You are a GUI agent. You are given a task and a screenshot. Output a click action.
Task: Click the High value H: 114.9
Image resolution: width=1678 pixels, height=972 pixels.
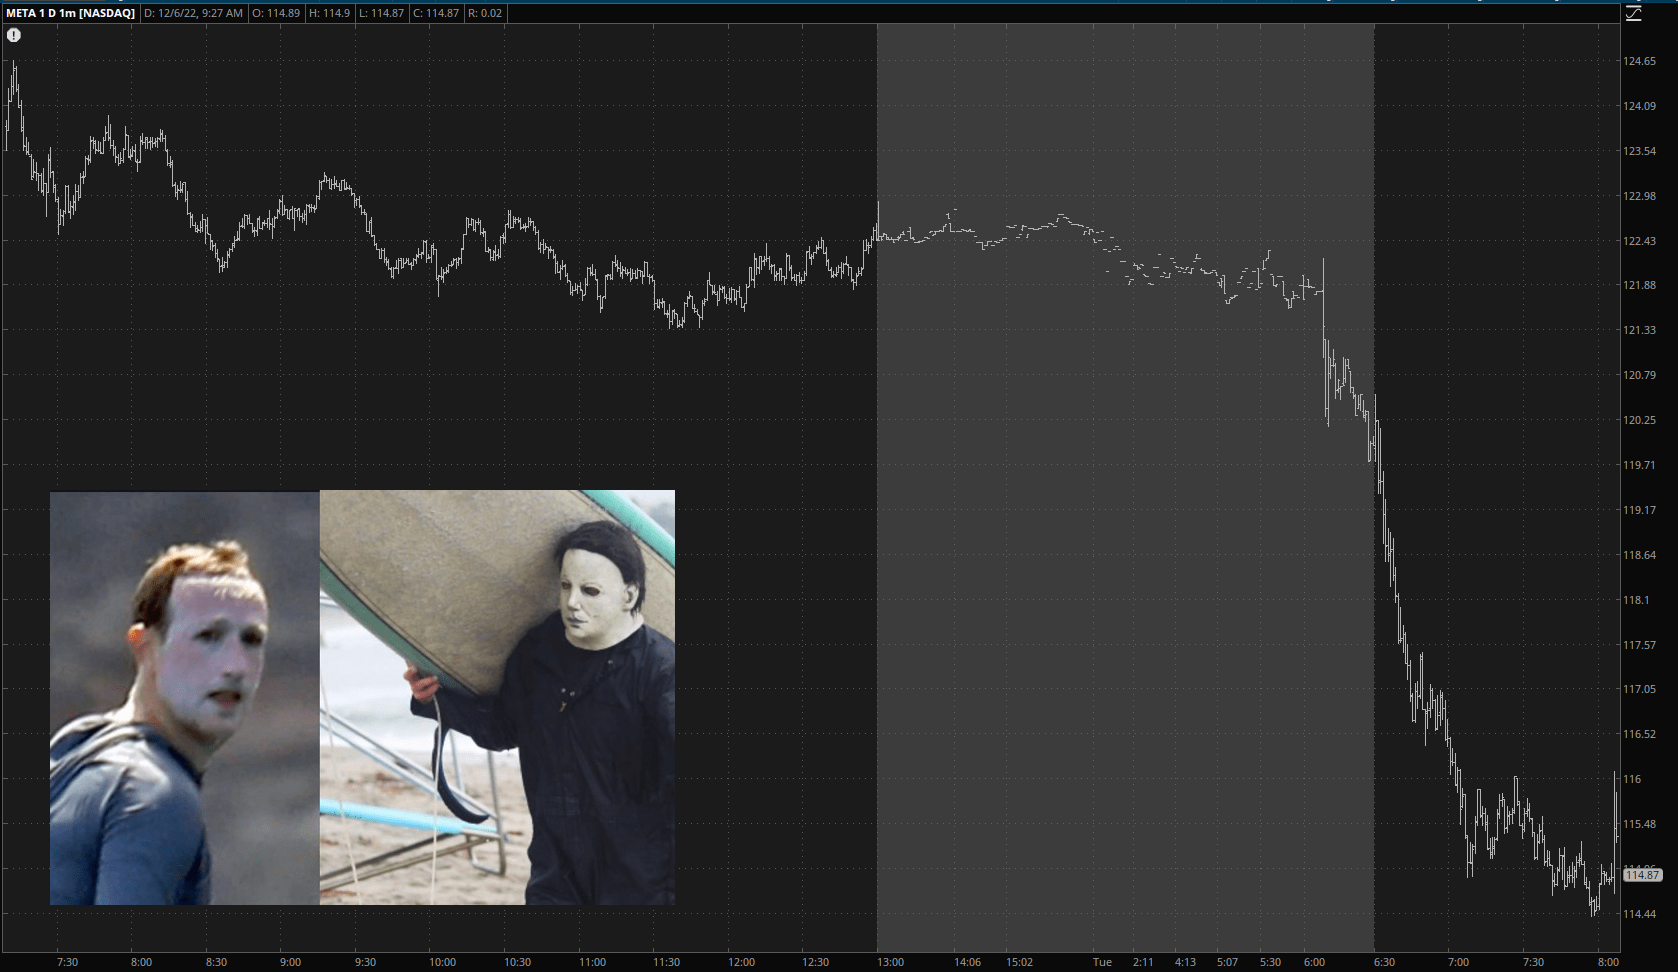coord(329,13)
